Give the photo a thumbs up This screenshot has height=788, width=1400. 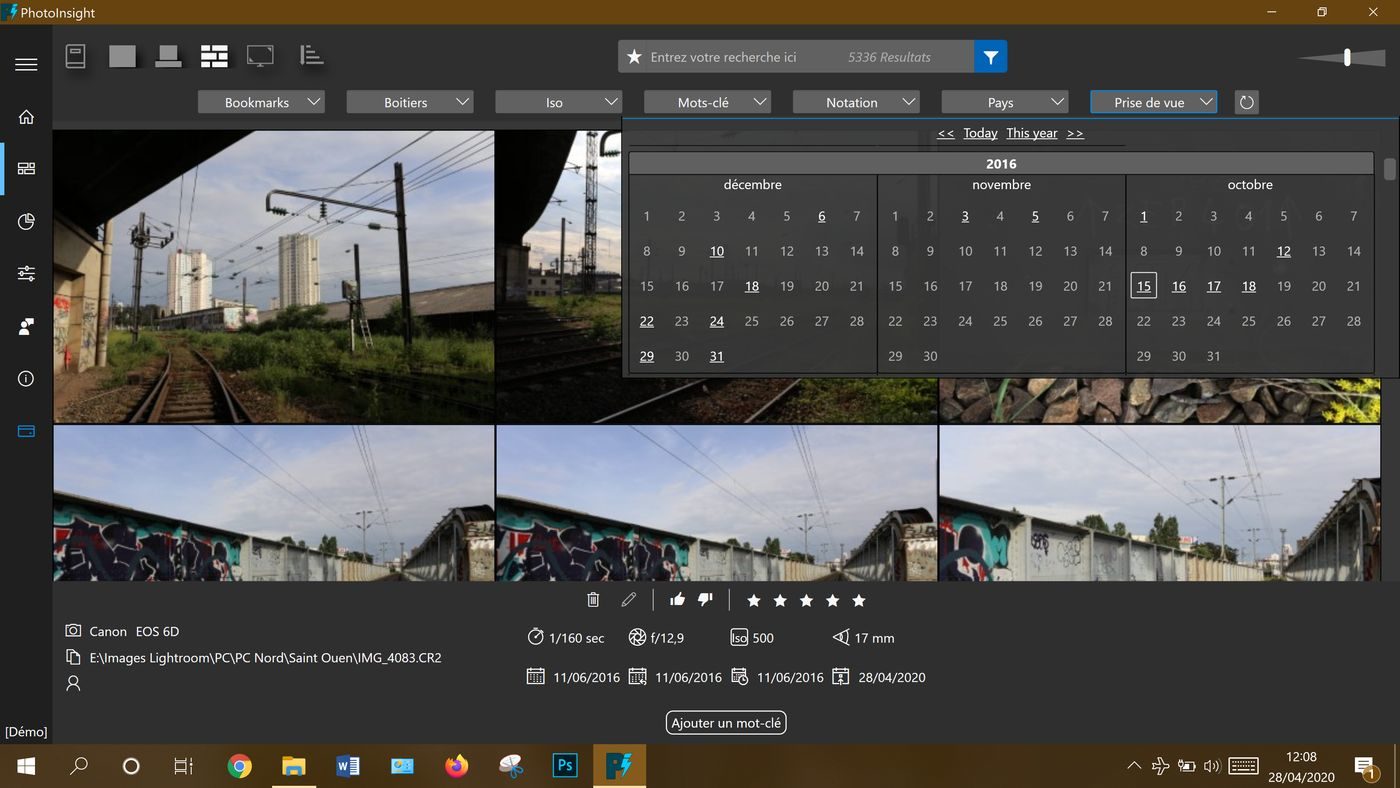(x=677, y=598)
